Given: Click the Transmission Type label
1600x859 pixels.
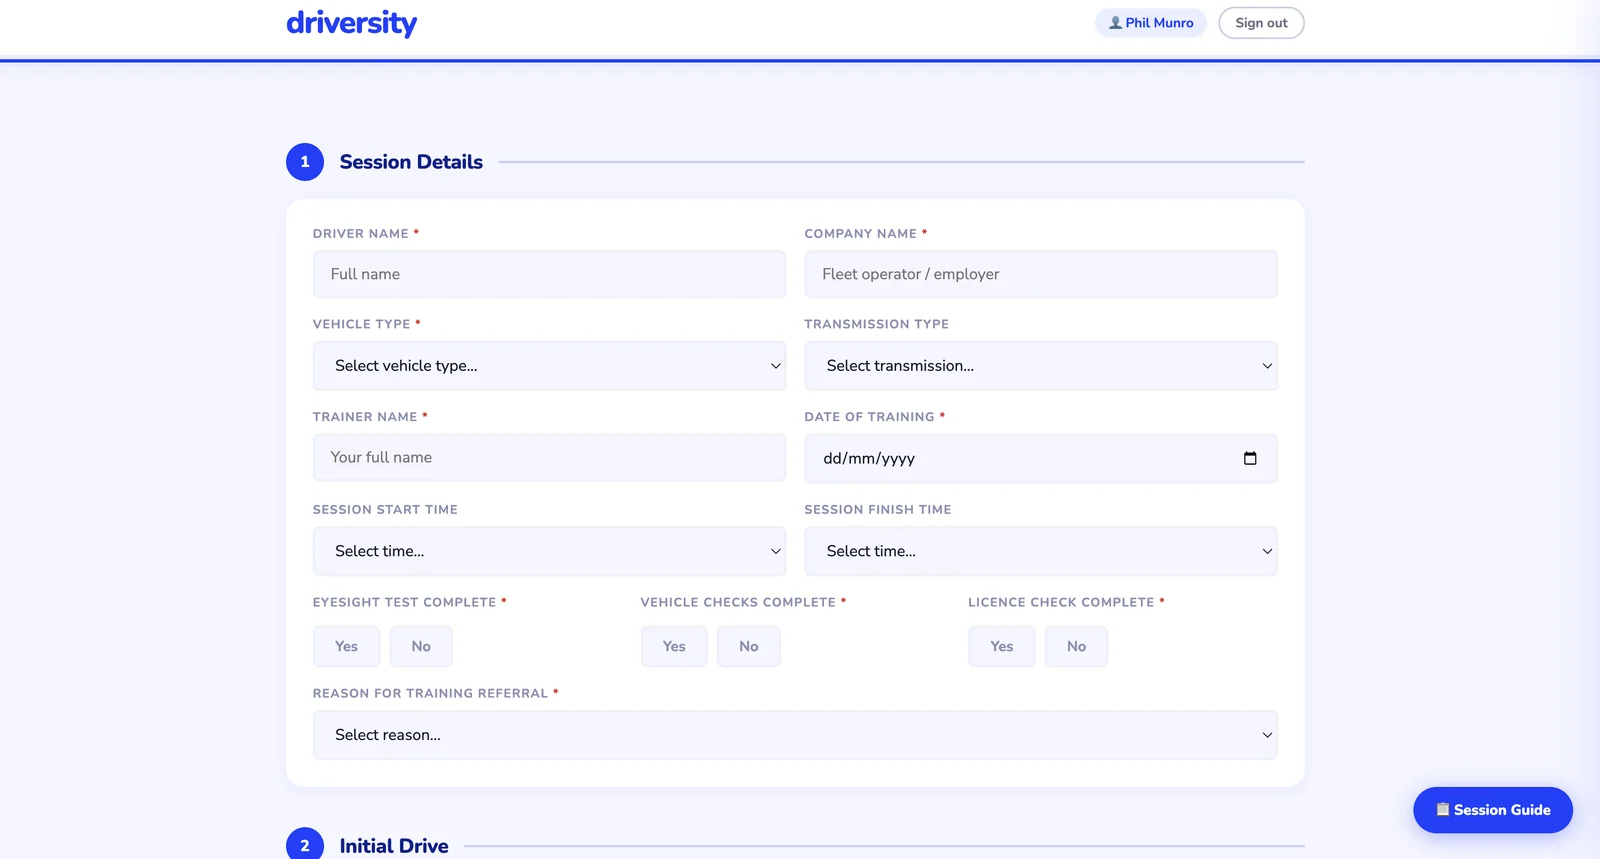Looking at the screenshot, I should [876, 324].
